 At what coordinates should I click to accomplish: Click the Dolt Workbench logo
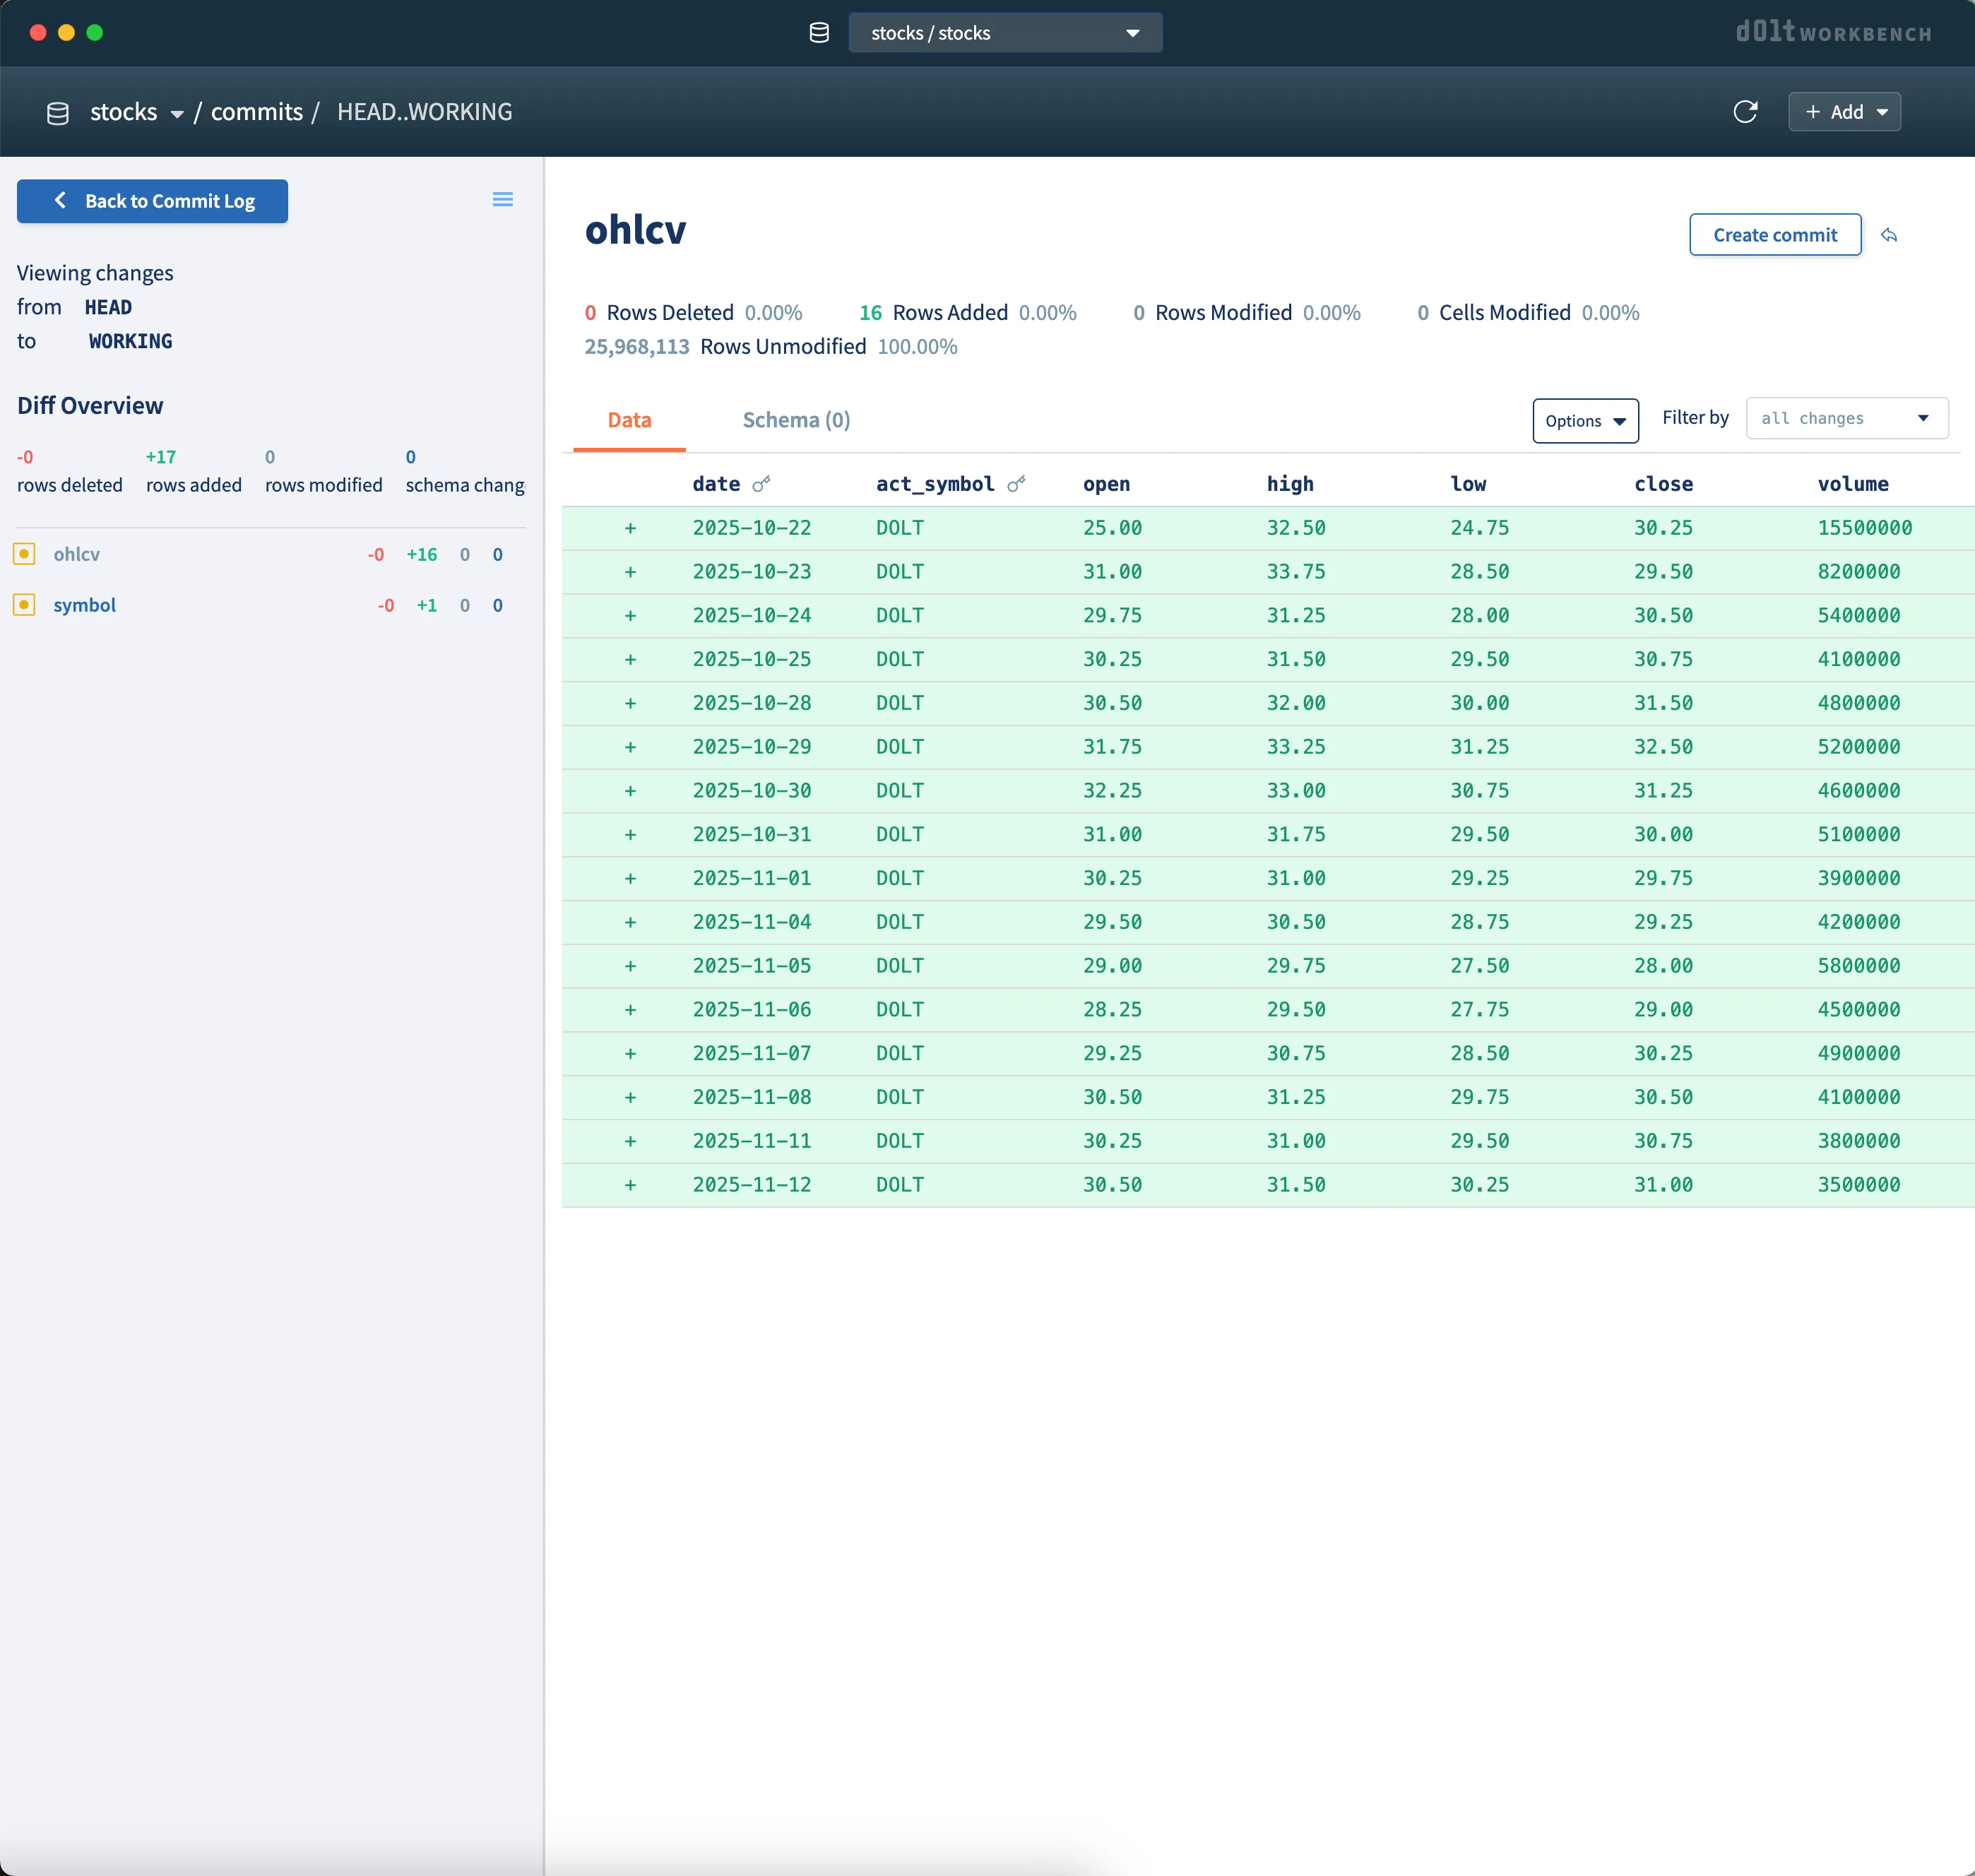click(1835, 33)
